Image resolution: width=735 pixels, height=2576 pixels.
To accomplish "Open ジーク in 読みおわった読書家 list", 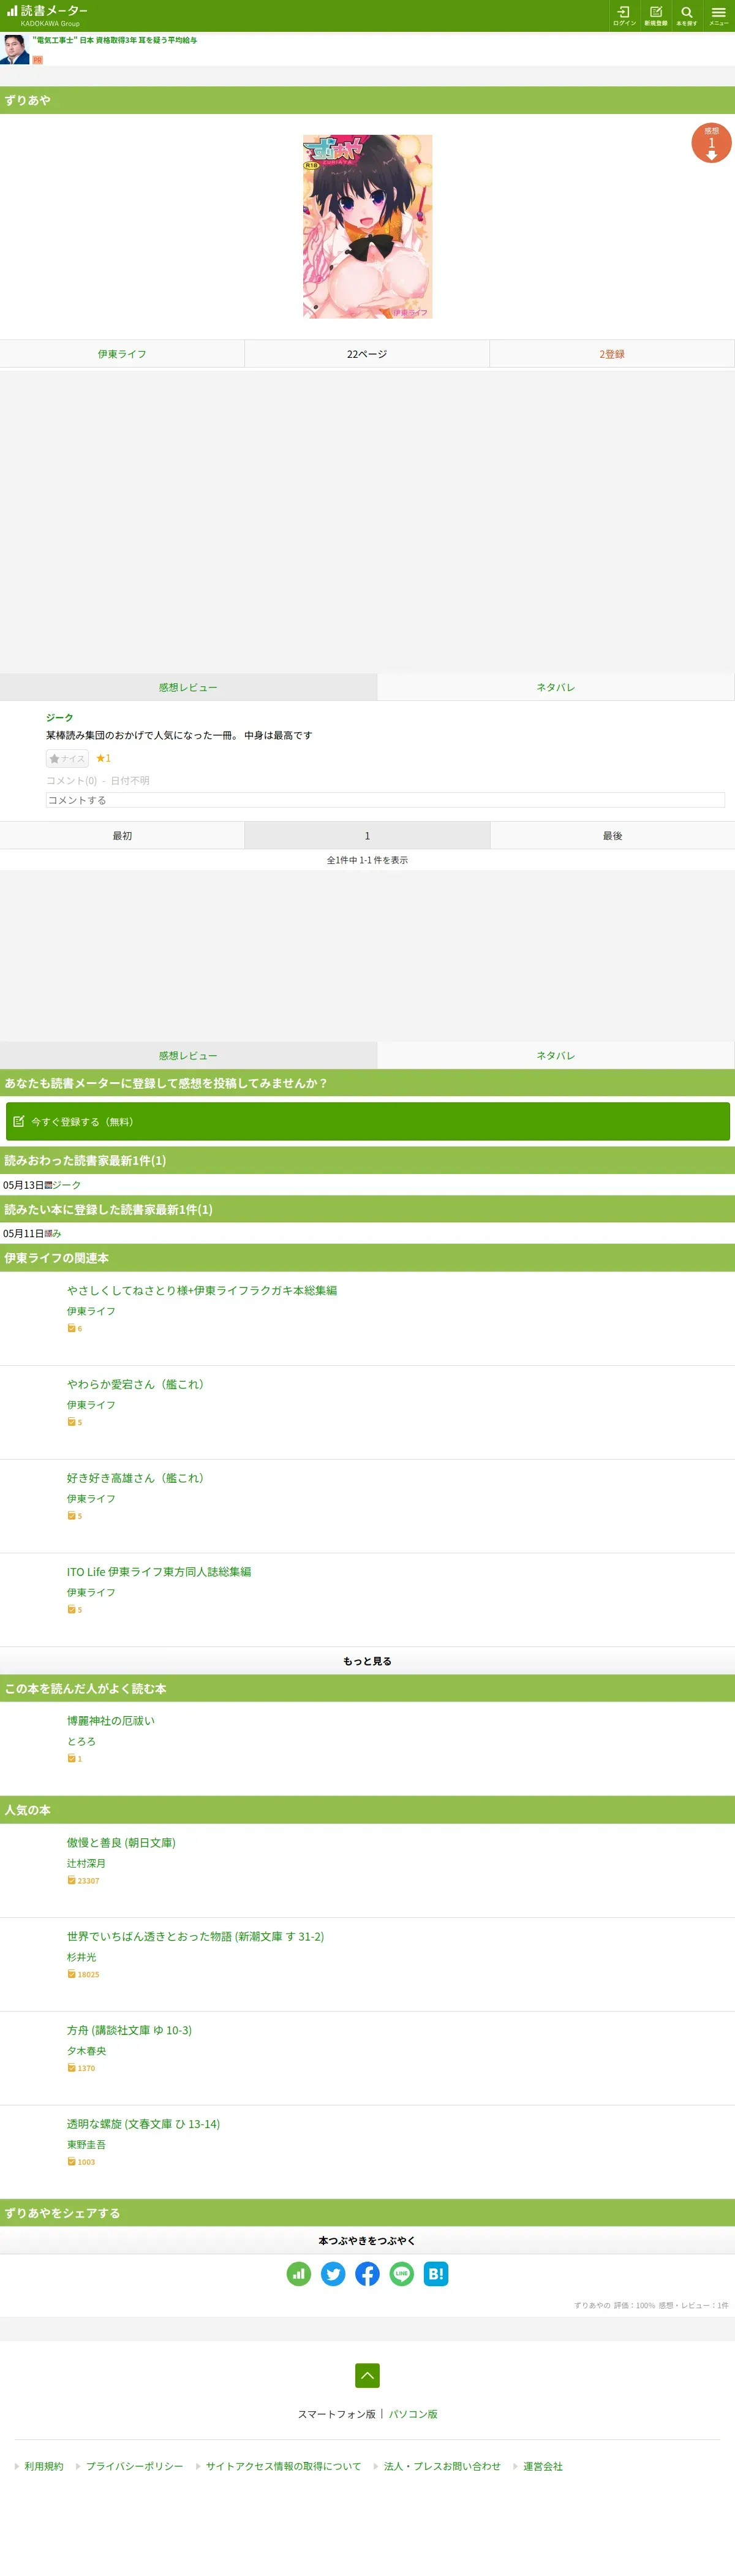I will tap(66, 1185).
